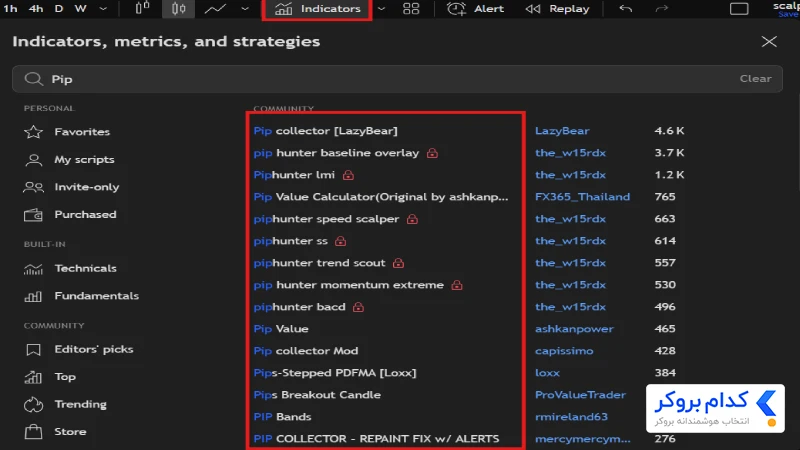The height and width of the screenshot is (450, 800).
Task: Open the indicator templates grid icon
Action: [x=411, y=9]
